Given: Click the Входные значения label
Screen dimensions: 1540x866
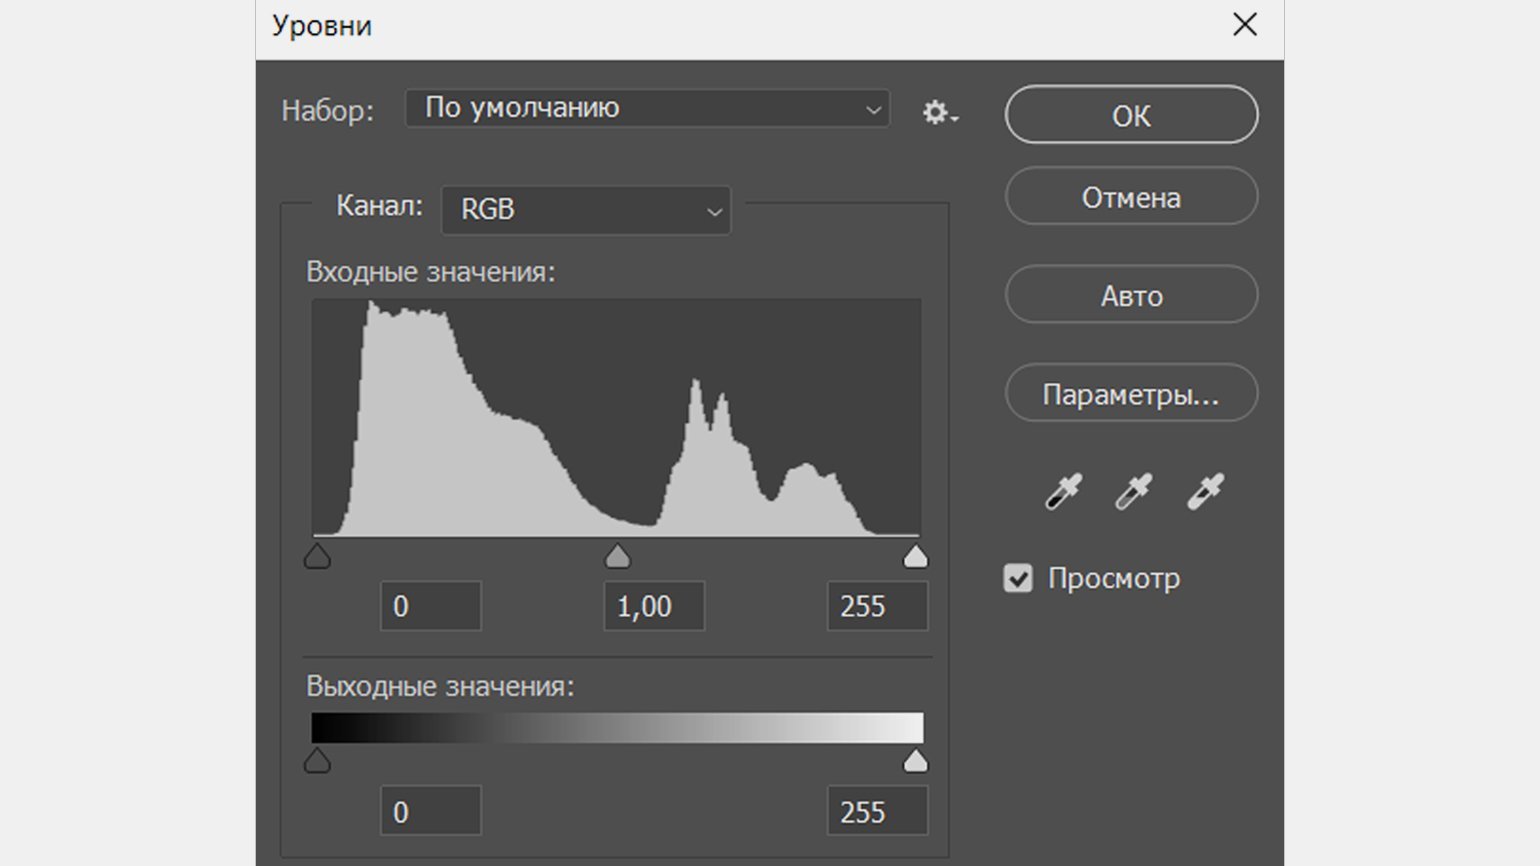Looking at the screenshot, I should tap(430, 272).
